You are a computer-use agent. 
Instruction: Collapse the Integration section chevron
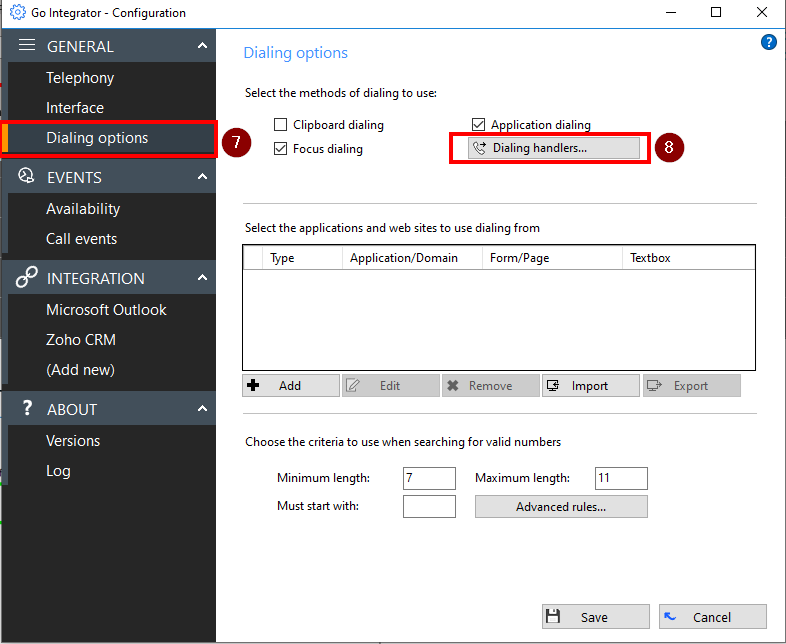[x=202, y=278]
